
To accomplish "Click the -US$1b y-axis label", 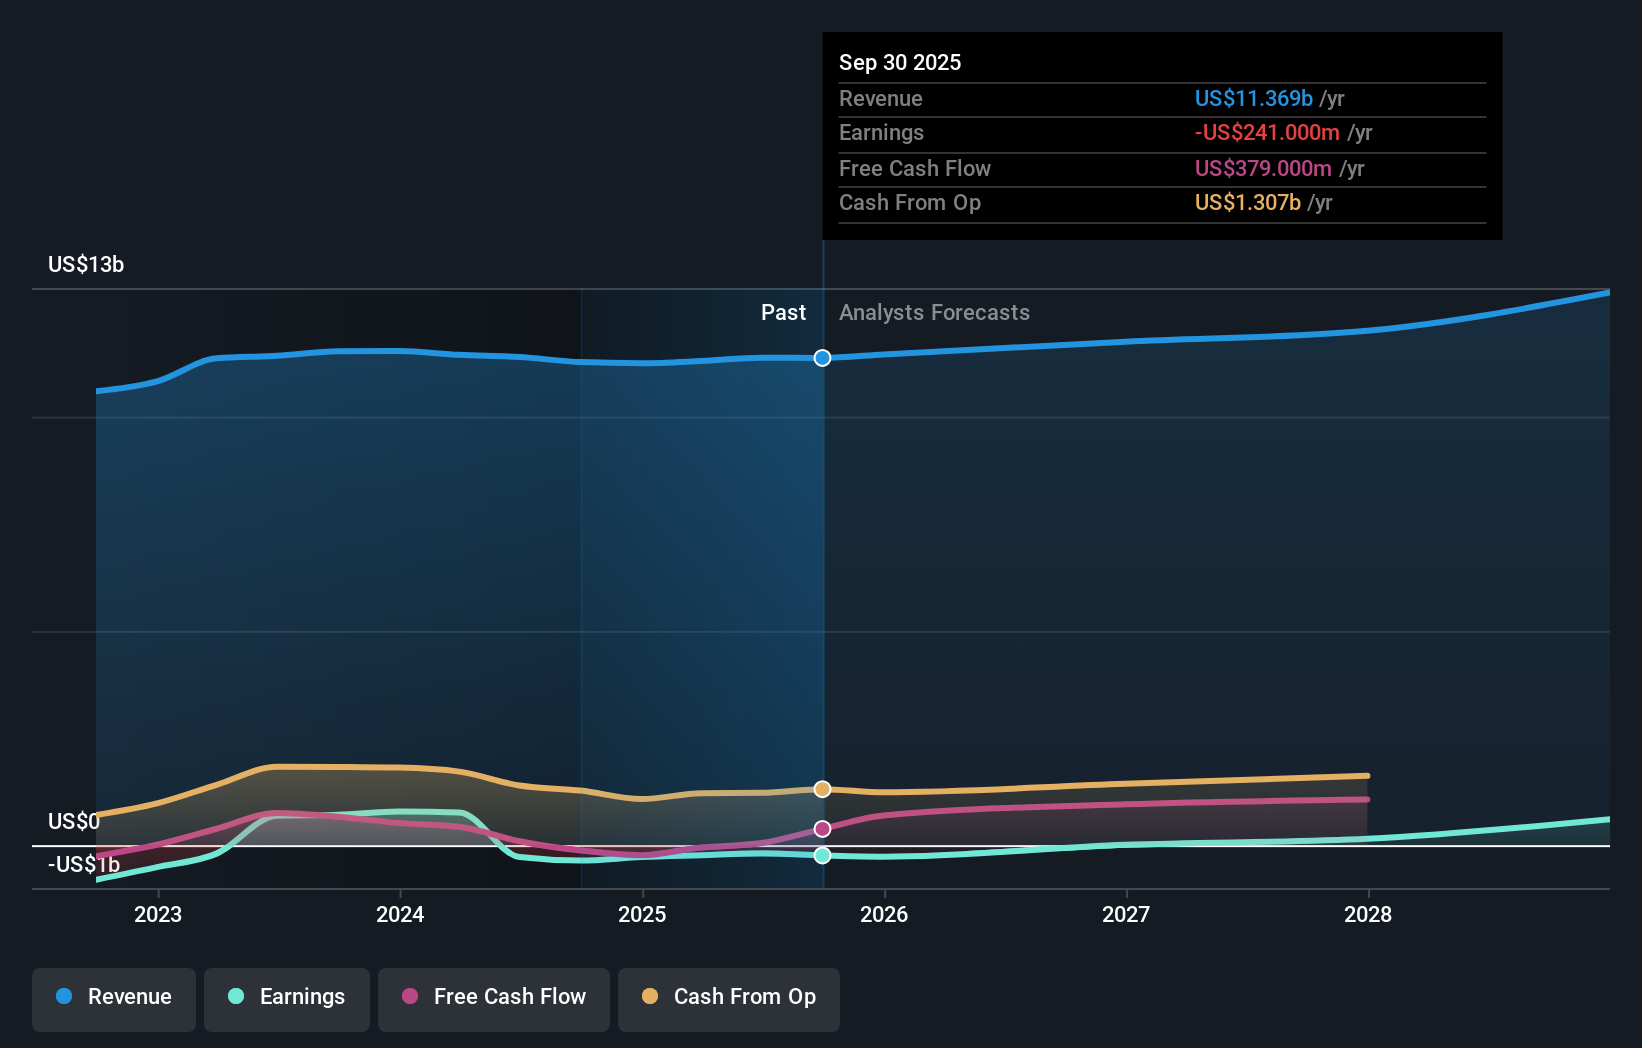I will [x=84, y=865].
